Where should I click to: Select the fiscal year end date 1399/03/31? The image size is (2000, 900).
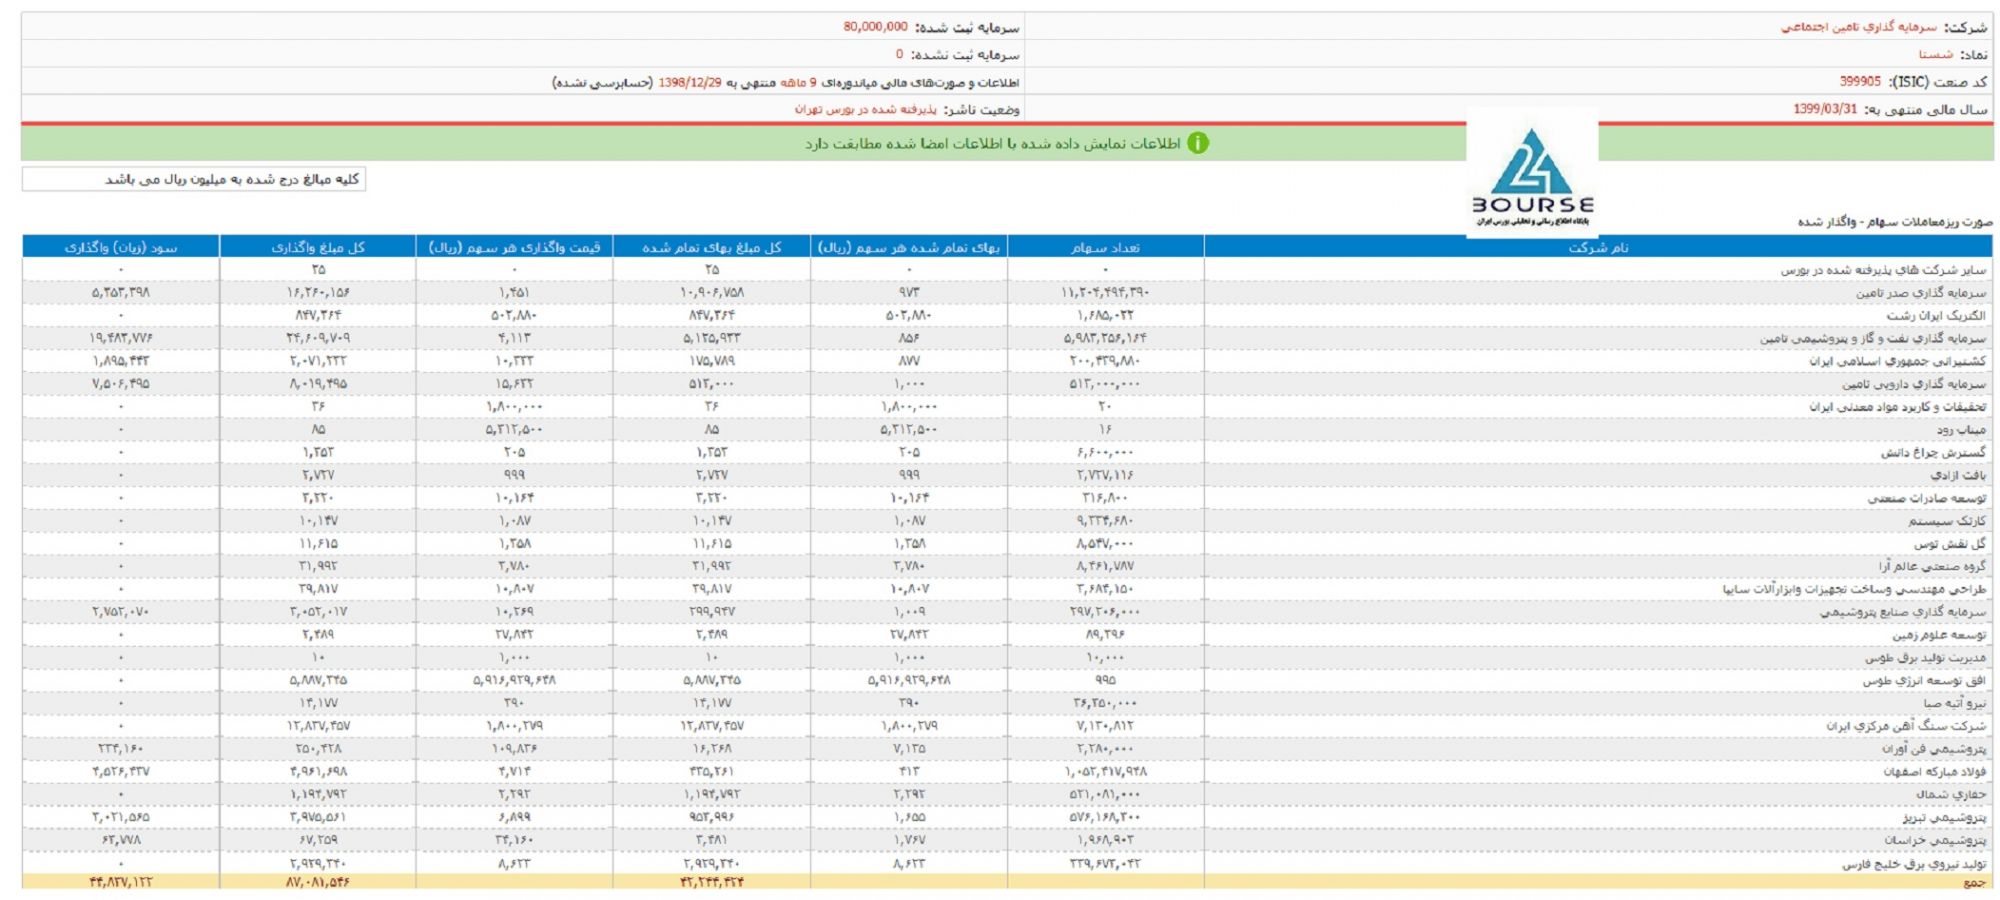1825,109
